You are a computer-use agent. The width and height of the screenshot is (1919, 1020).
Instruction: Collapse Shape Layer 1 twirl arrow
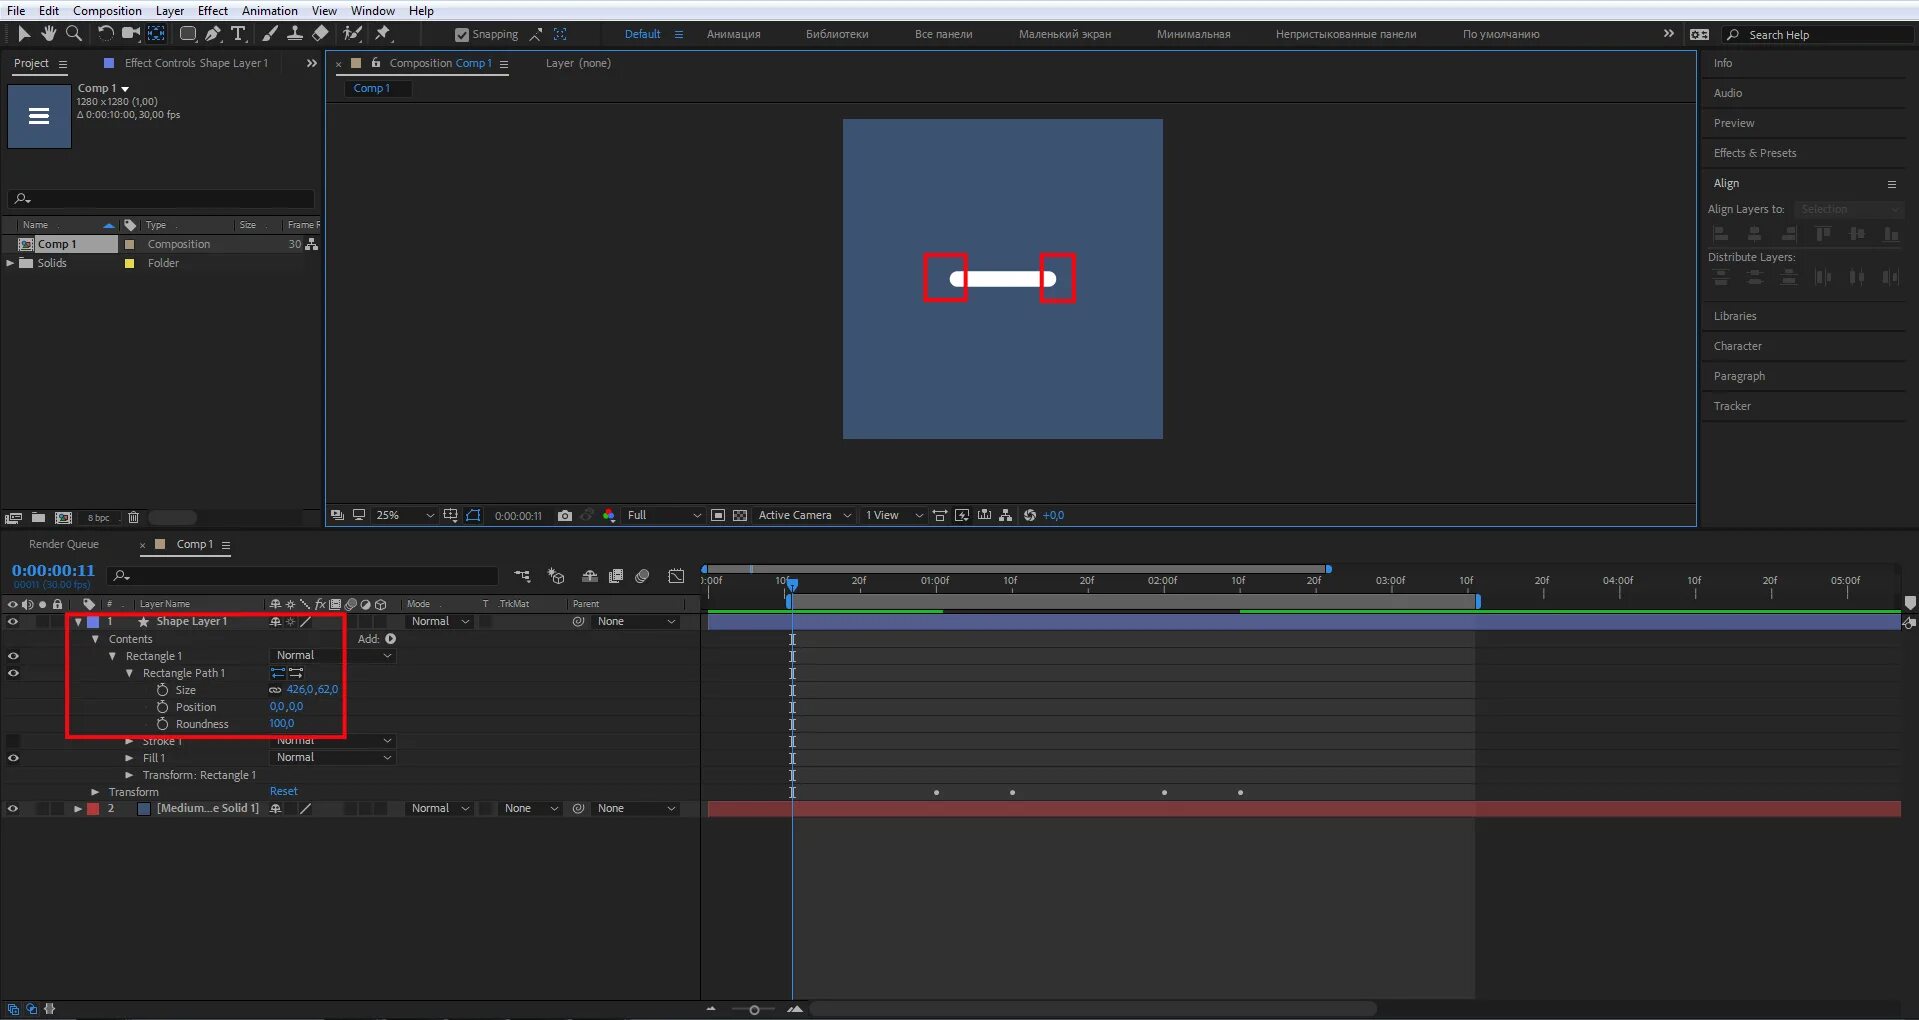[x=78, y=622]
